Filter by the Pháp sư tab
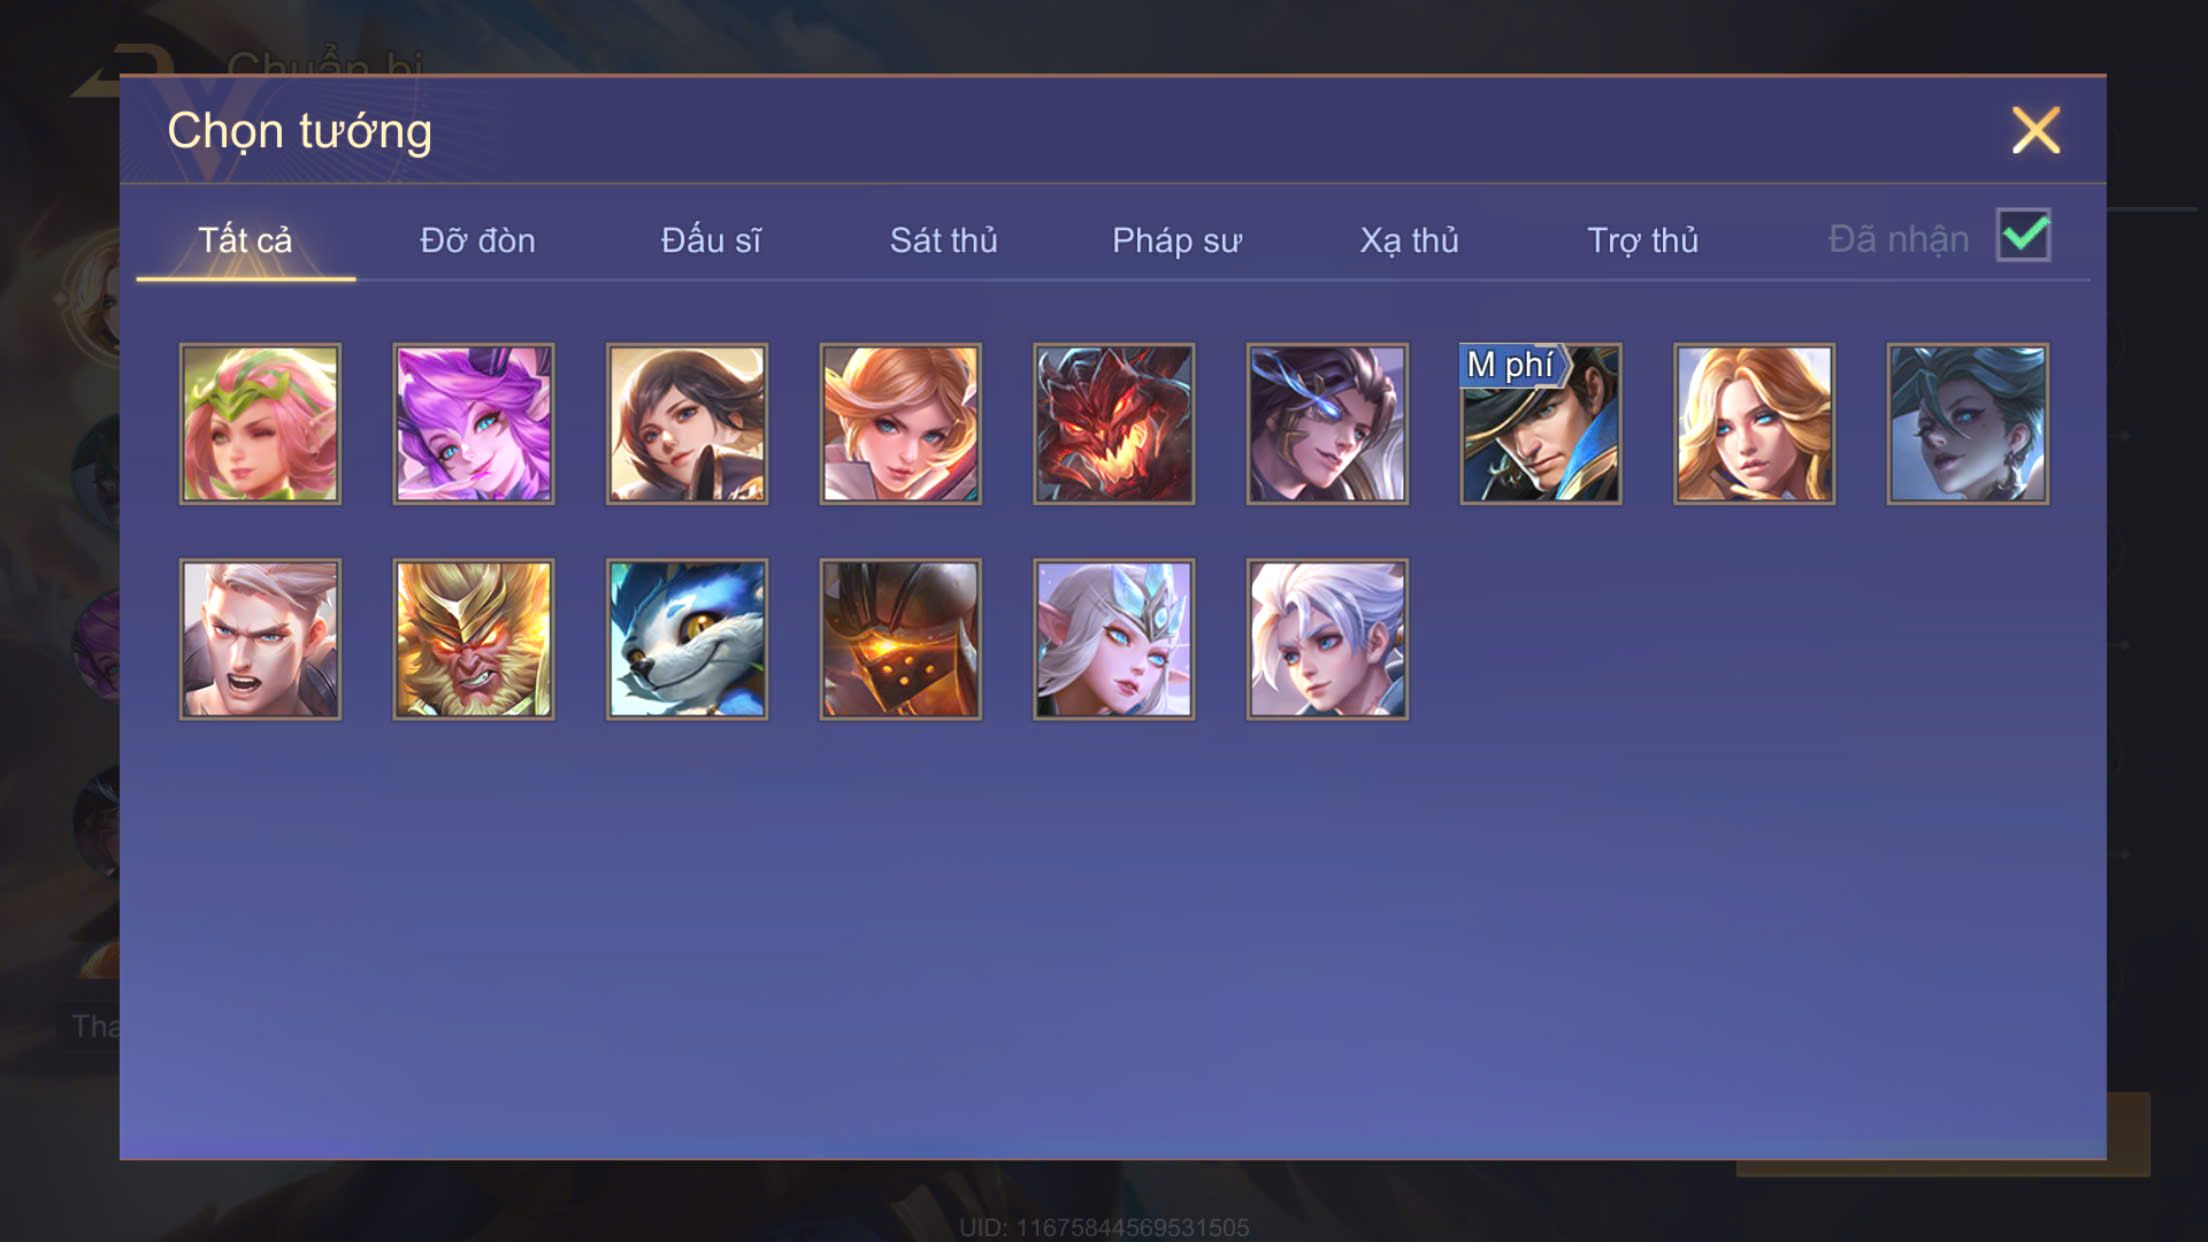 (1177, 240)
